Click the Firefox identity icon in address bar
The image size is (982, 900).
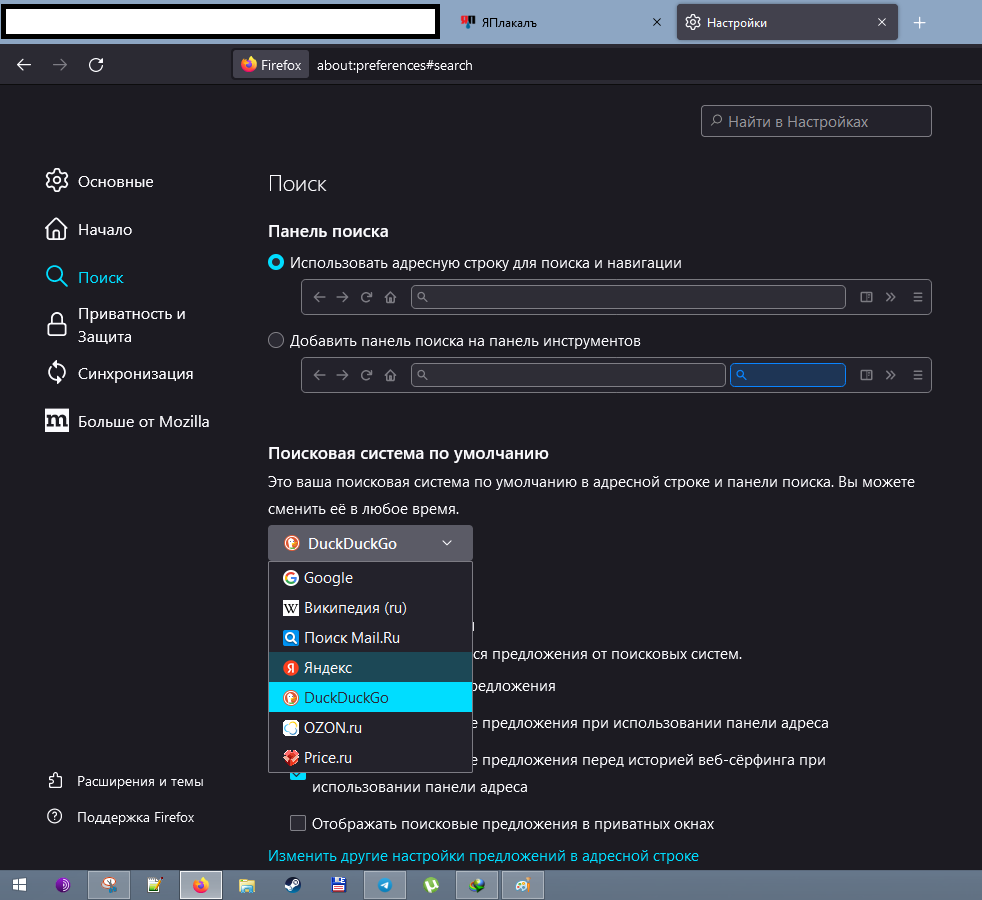tap(271, 65)
